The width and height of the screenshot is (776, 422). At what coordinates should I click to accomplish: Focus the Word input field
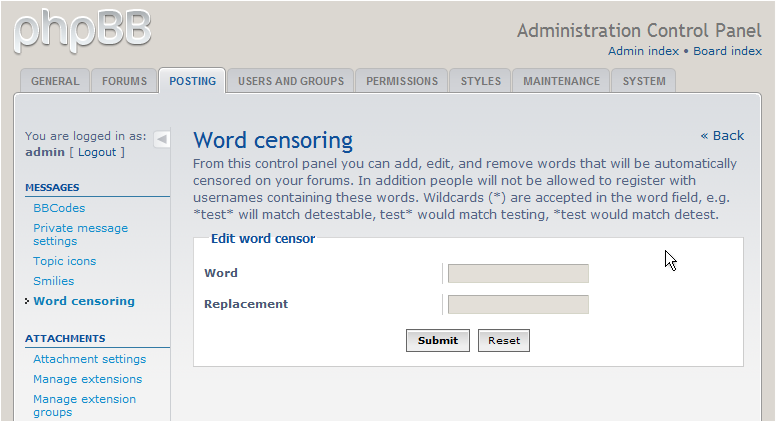(518, 274)
